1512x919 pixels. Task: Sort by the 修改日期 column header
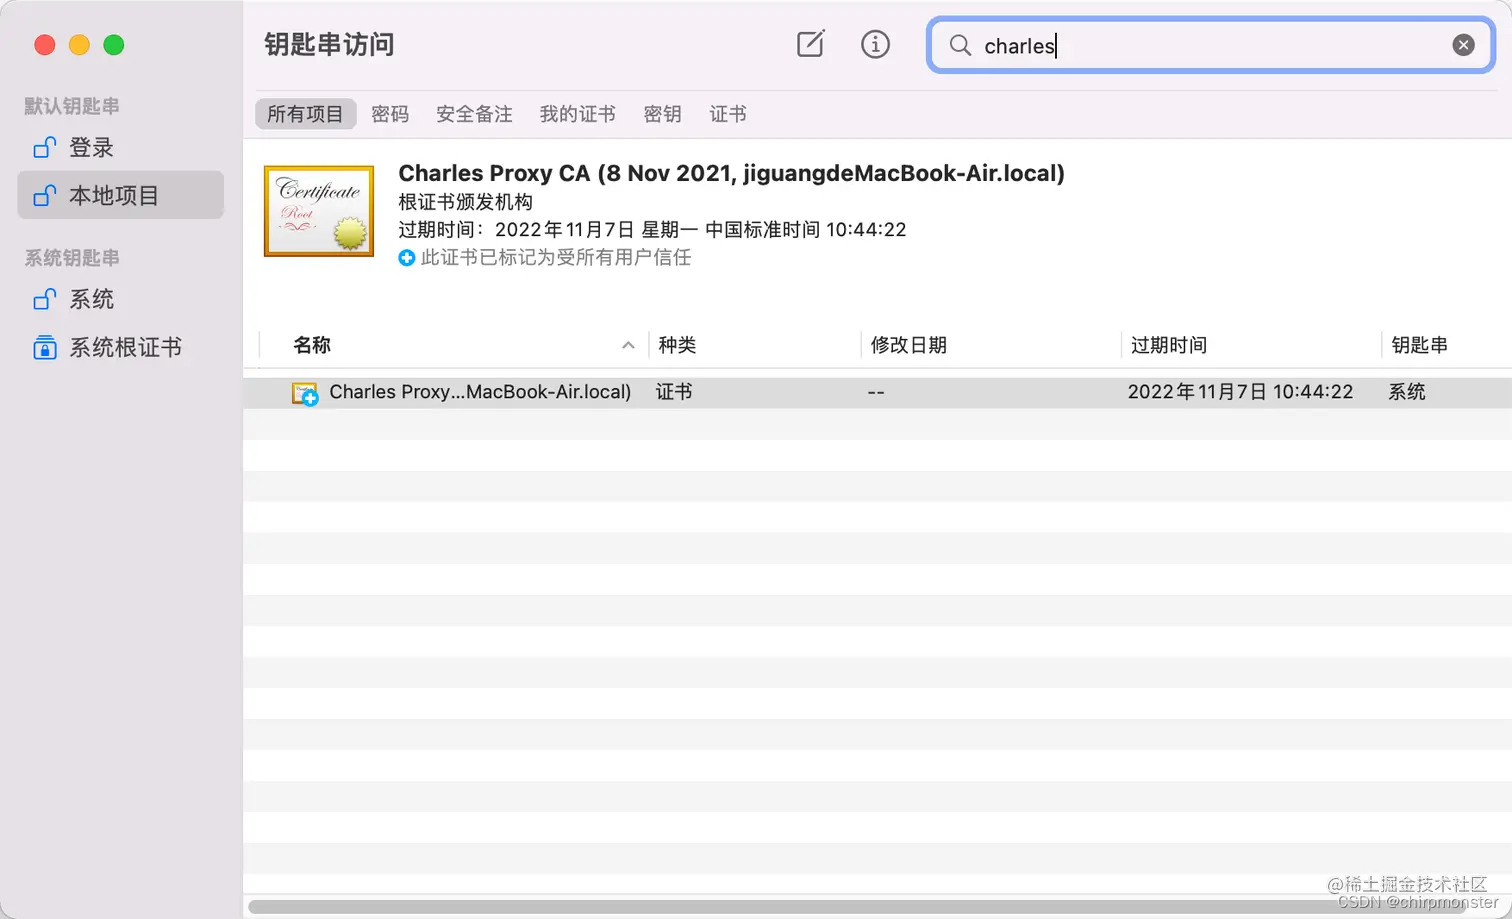click(x=991, y=345)
